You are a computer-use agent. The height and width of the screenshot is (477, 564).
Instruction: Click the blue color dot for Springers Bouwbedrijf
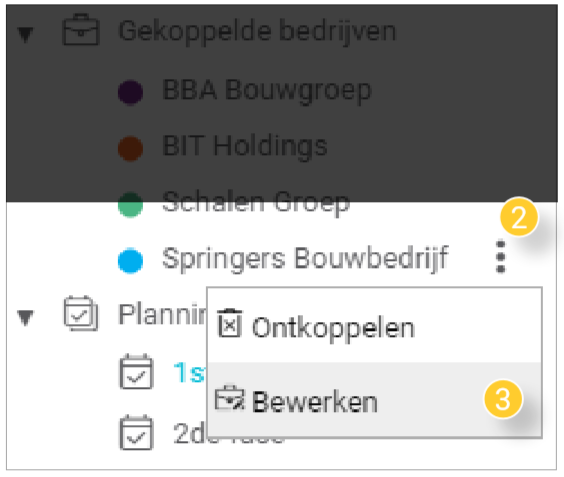pyautogui.click(x=130, y=260)
